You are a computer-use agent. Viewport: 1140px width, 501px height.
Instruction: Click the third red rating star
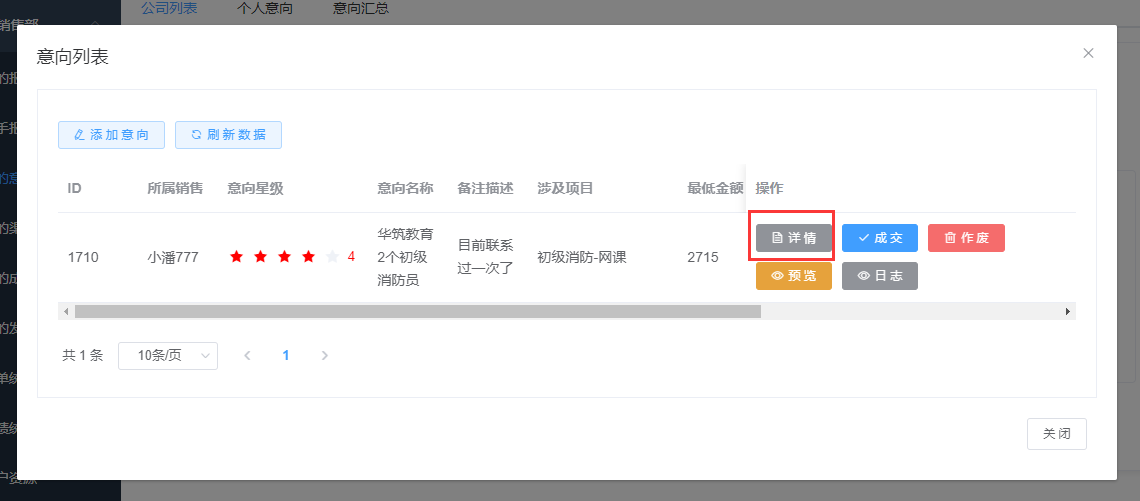285,257
